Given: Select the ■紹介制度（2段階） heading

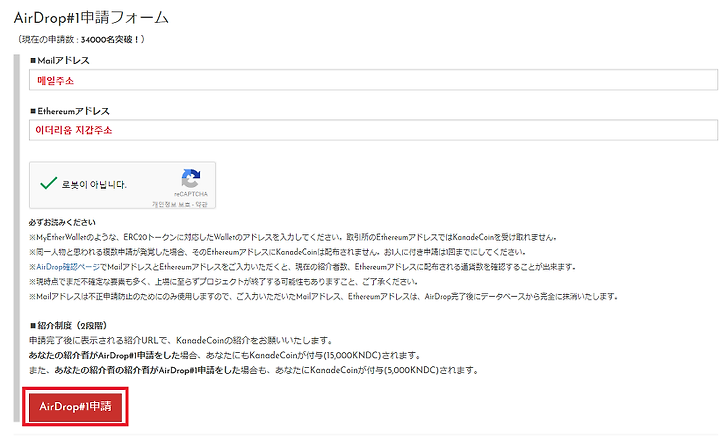Looking at the screenshot, I should pos(68,325).
